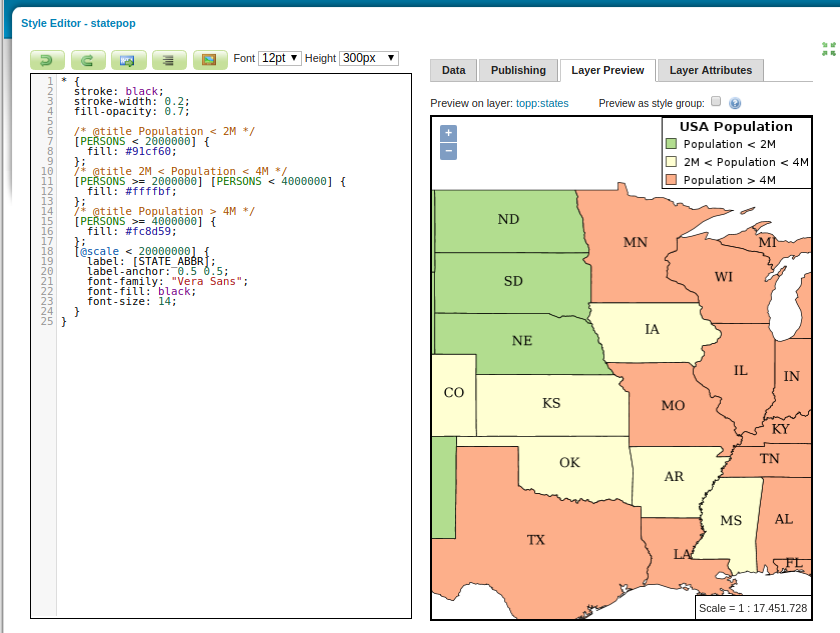
Task: Click the go-to-line toolbar icon
Action: click(x=128, y=59)
